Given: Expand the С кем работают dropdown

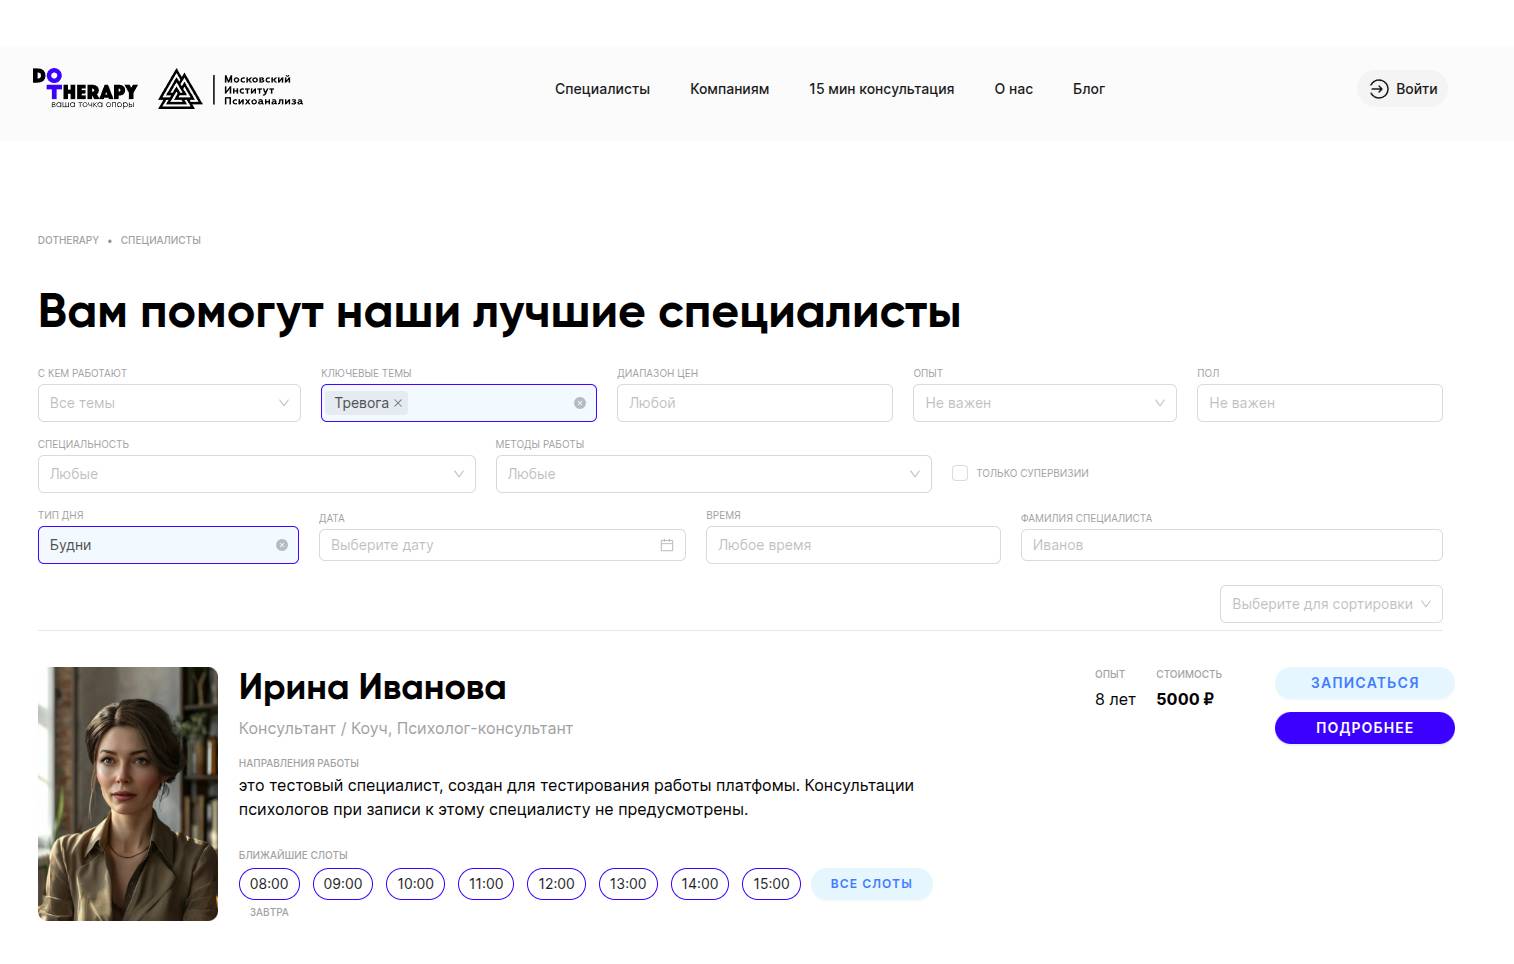Looking at the screenshot, I should pyautogui.click(x=169, y=403).
